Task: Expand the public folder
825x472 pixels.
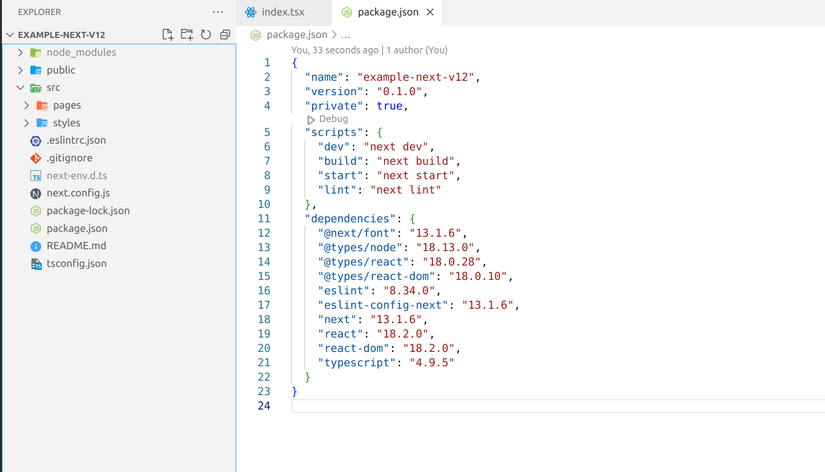Action: (x=20, y=70)
